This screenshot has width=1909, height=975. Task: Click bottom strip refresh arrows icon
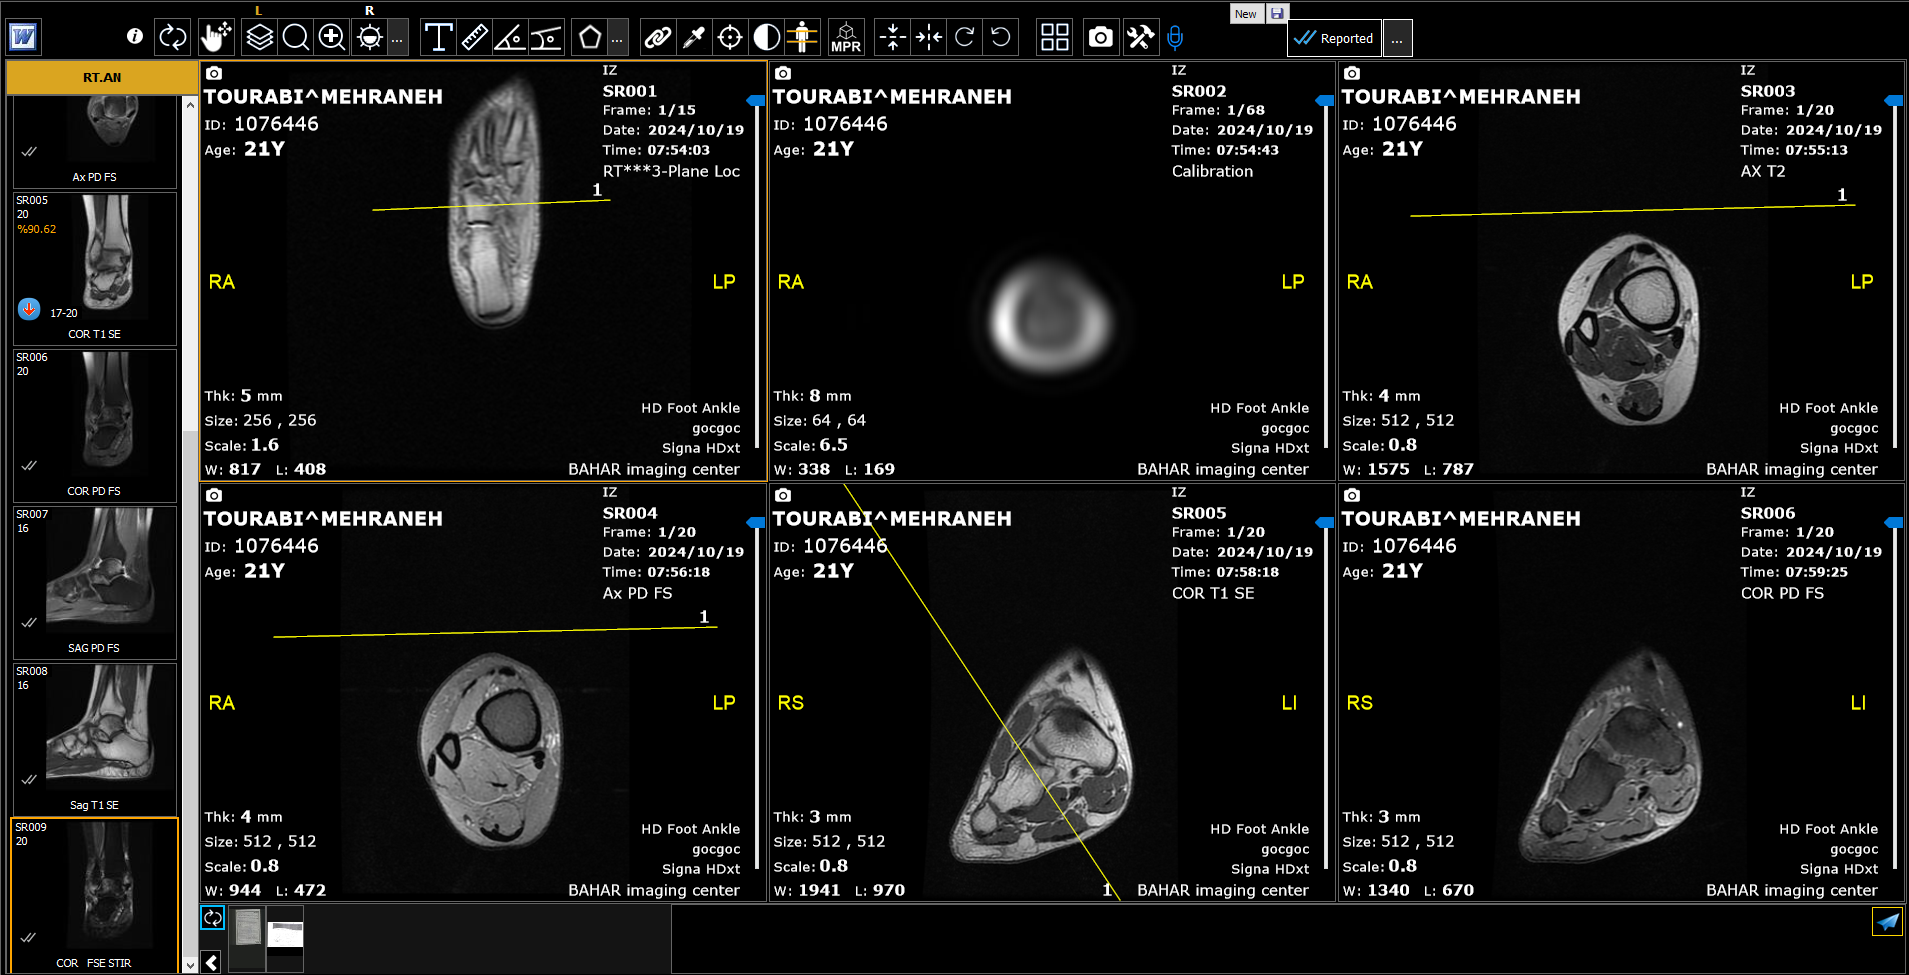pos(213,918)
